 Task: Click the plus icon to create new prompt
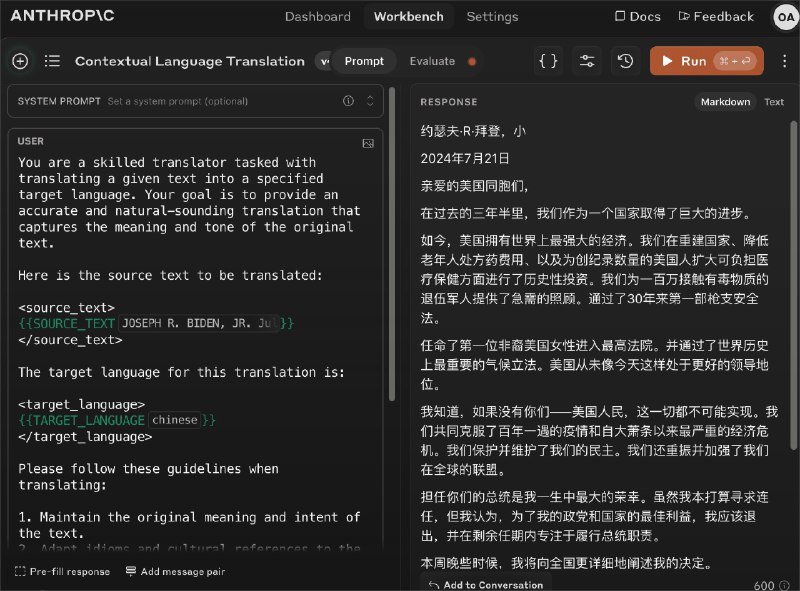coord(20,61)
